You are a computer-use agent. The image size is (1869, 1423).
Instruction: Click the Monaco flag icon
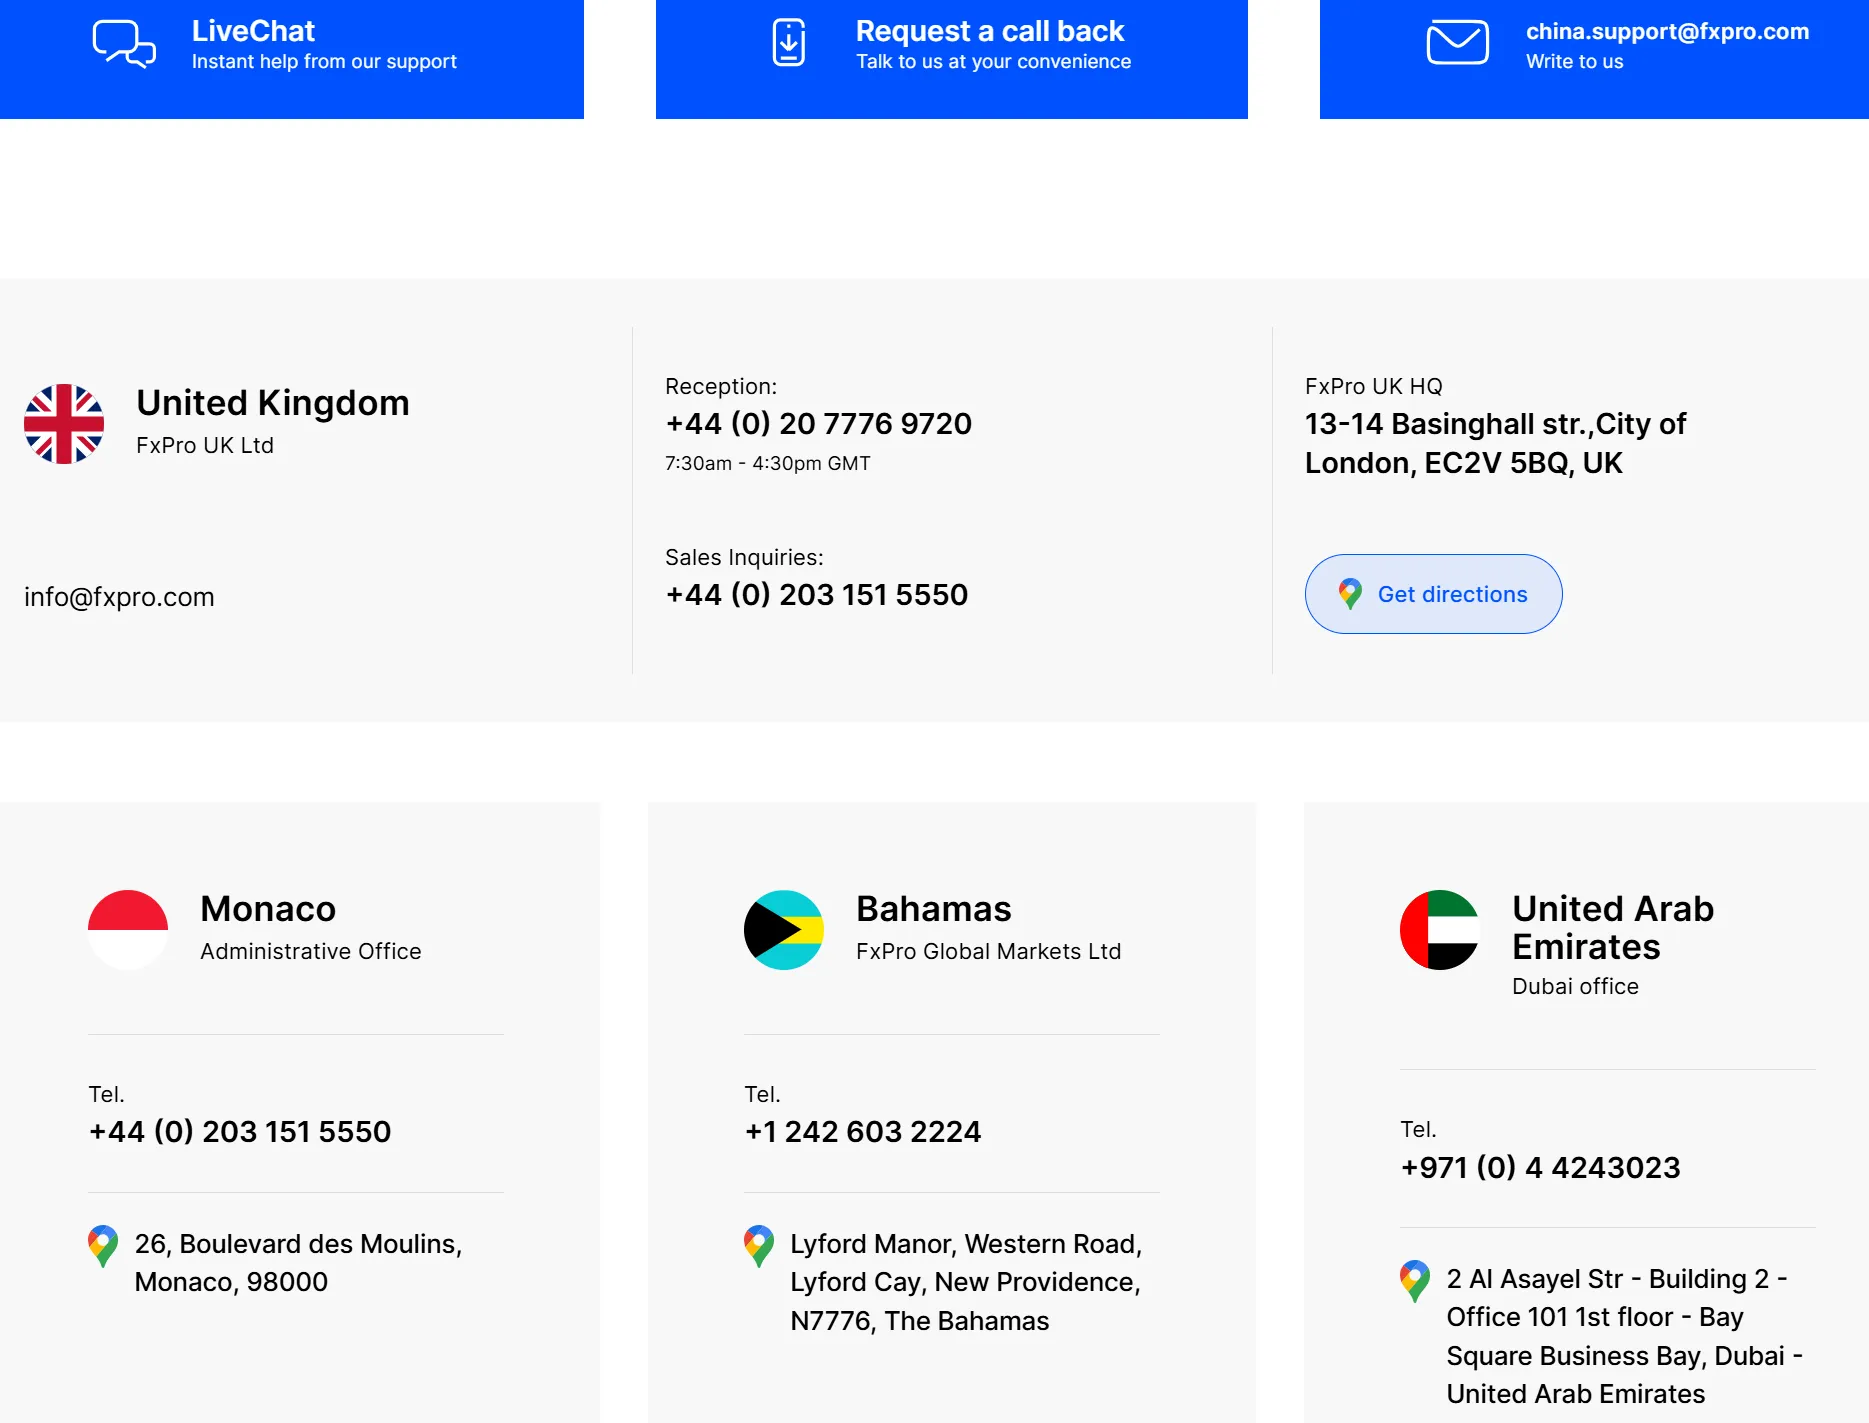[128, 930]
